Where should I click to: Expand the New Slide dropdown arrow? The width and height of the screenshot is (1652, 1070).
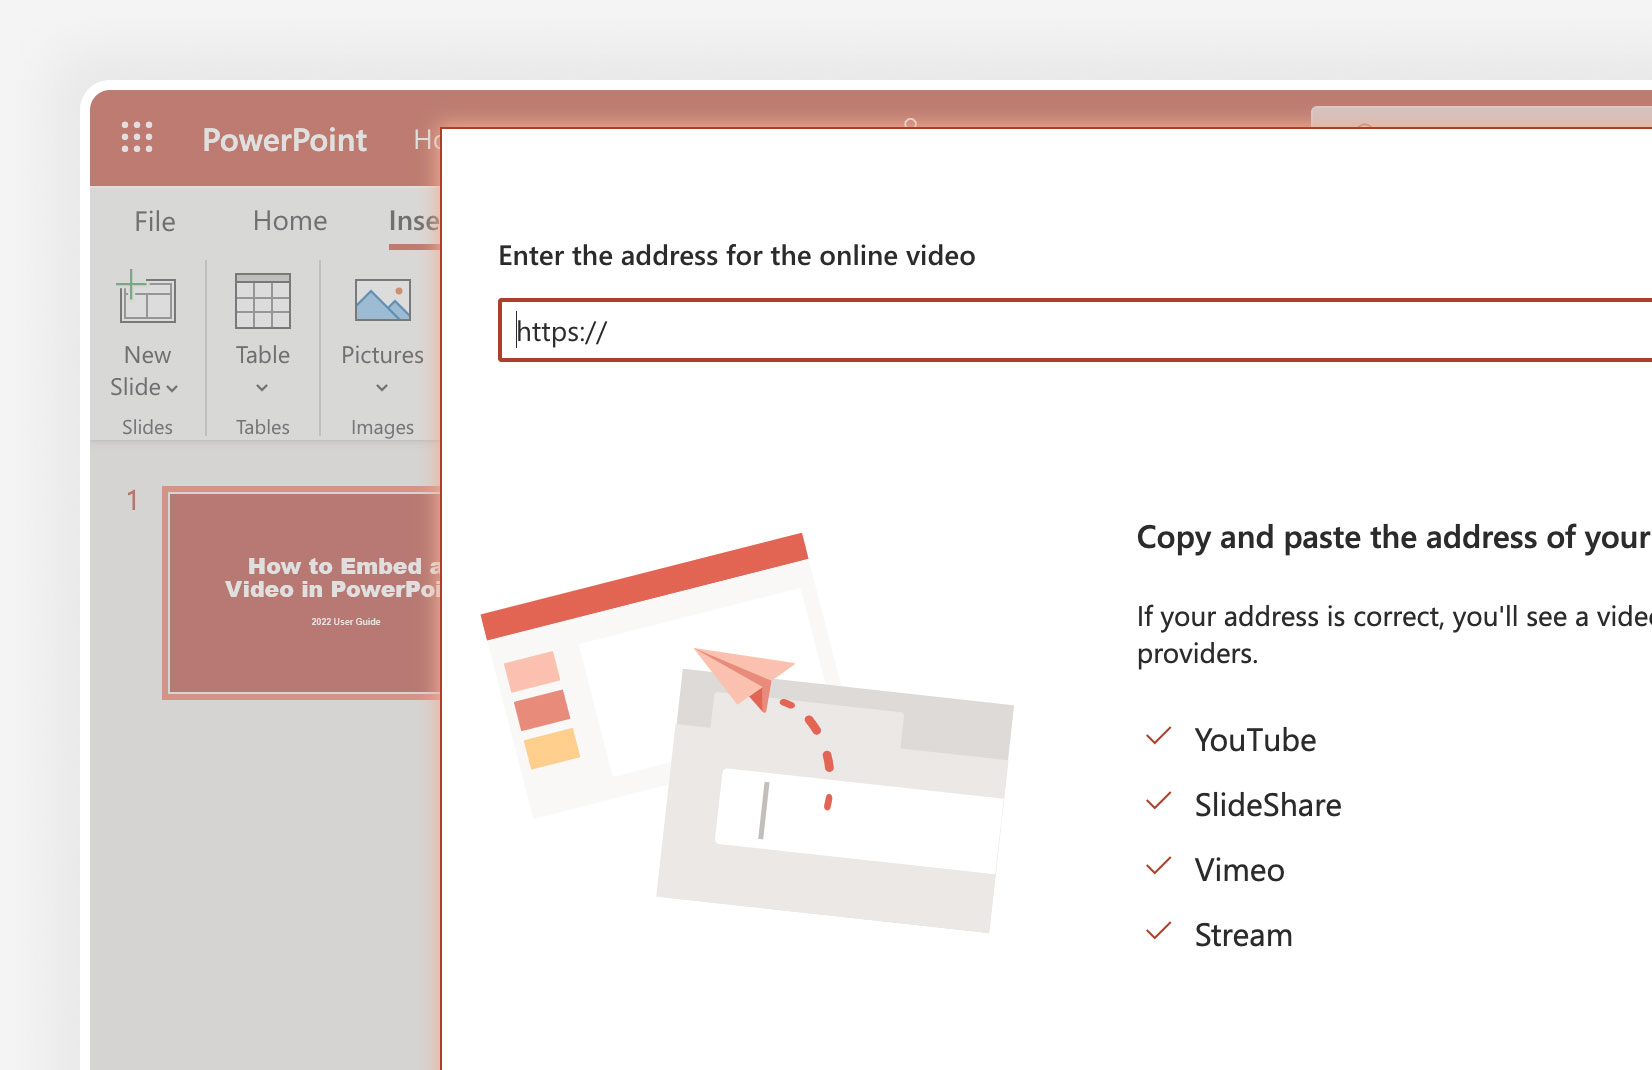(172, 389)
